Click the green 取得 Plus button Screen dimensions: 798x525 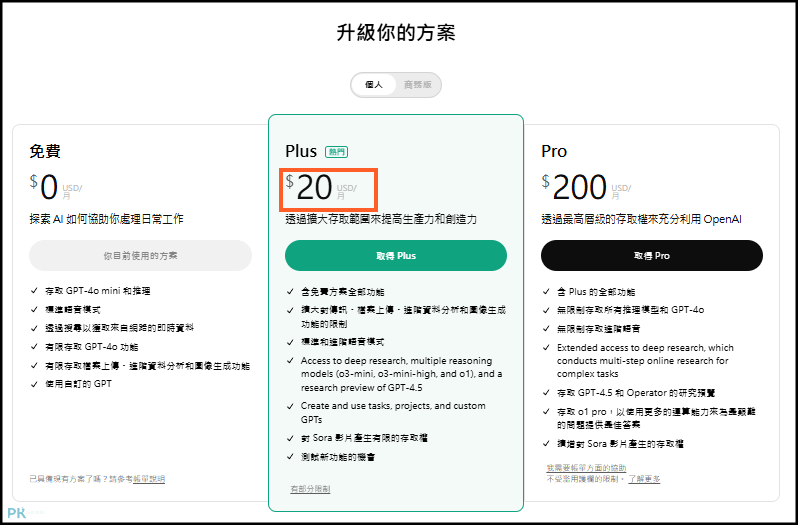click(x=396, y=255)
